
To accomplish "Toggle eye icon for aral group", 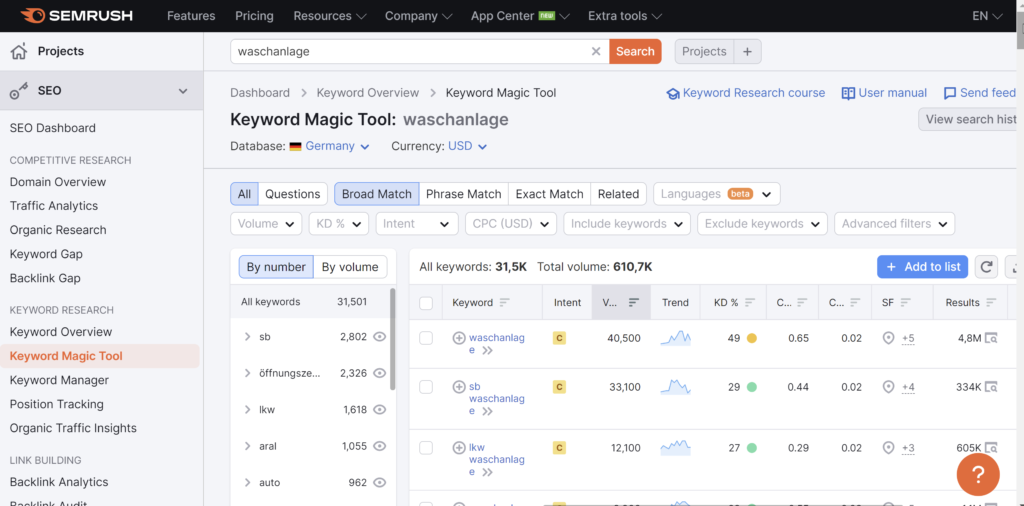I will coord(379,447).
